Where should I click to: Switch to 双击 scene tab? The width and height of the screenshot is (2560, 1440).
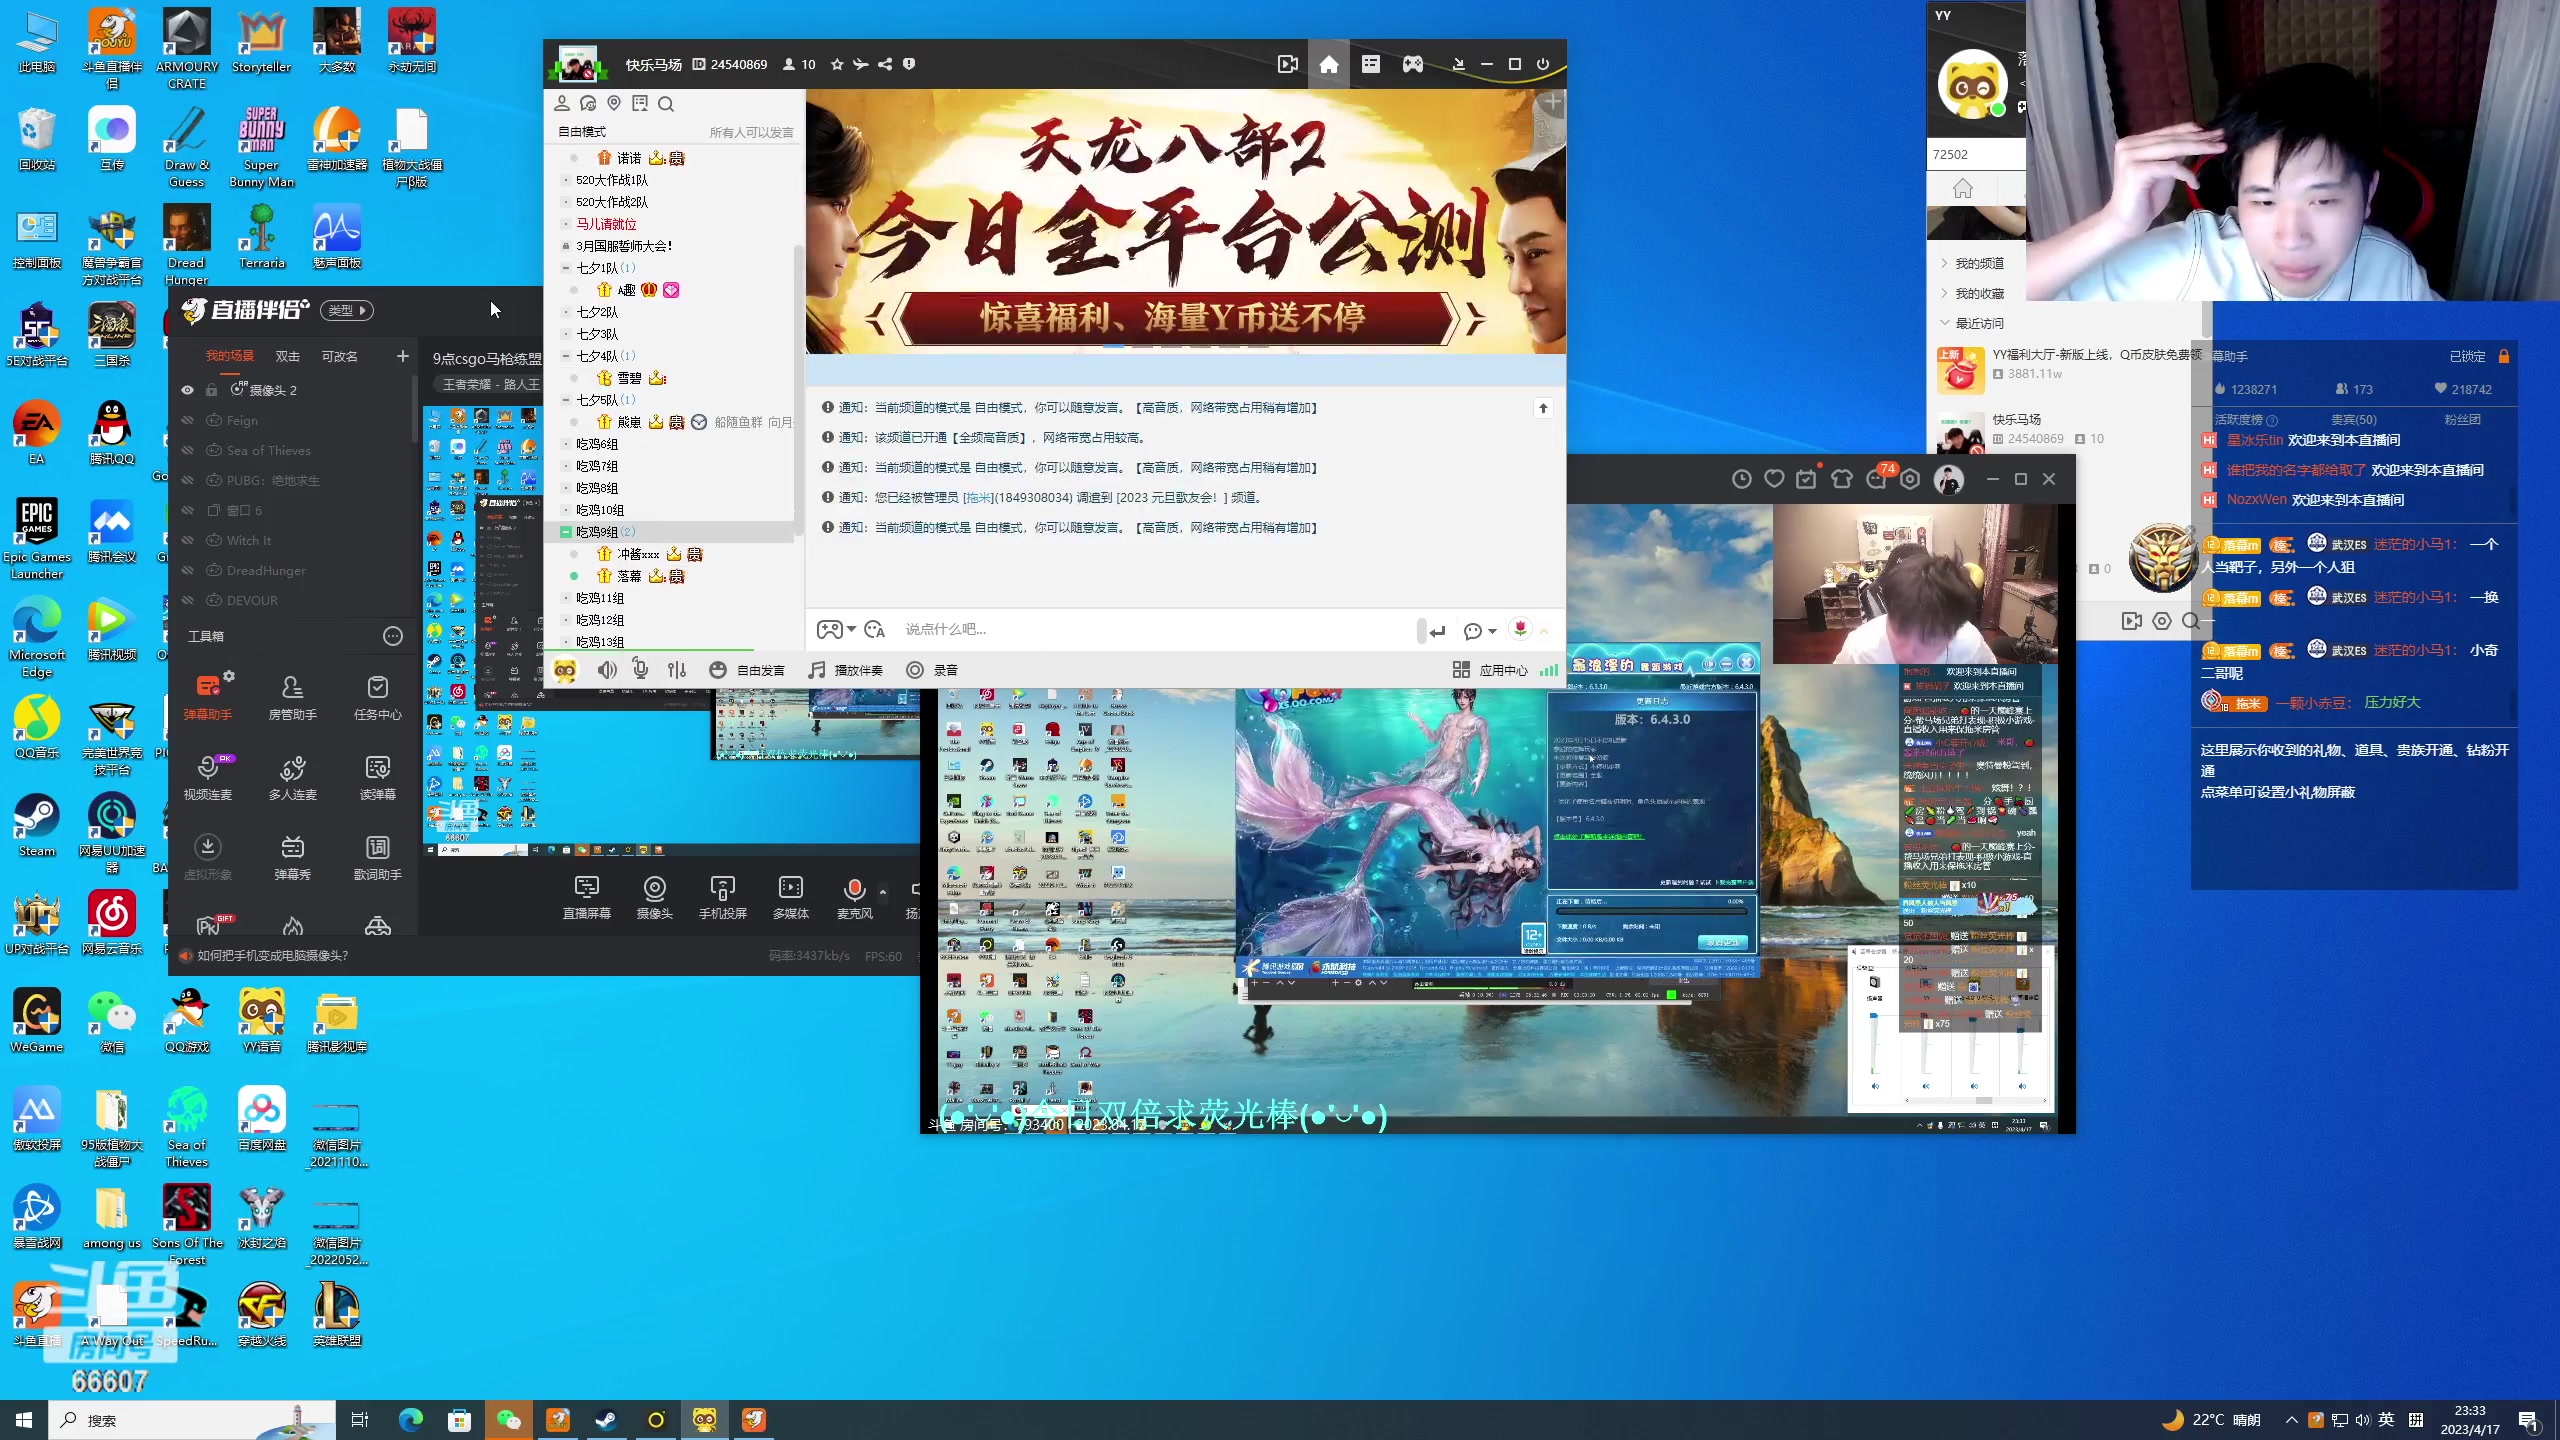pos(288,356)
